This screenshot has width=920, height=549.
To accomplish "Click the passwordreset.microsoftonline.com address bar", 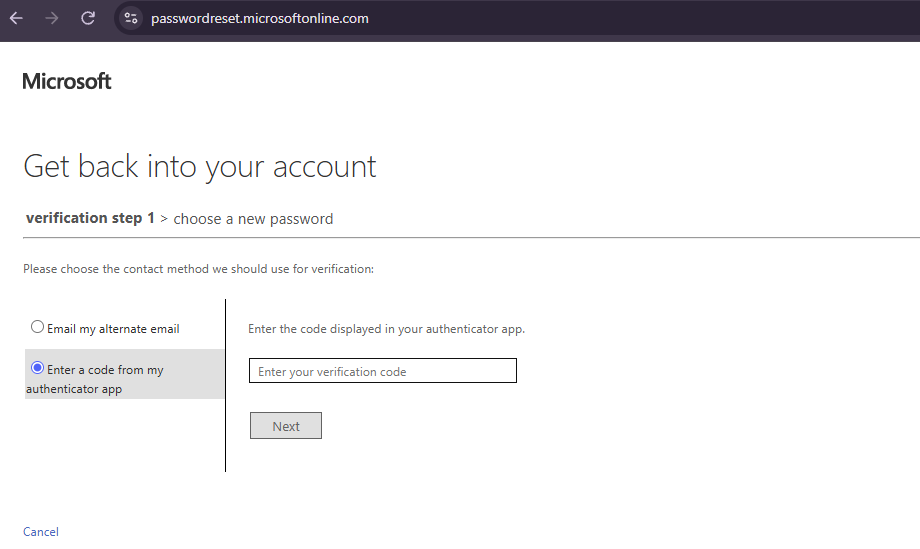I will click(x=260, y=18).
